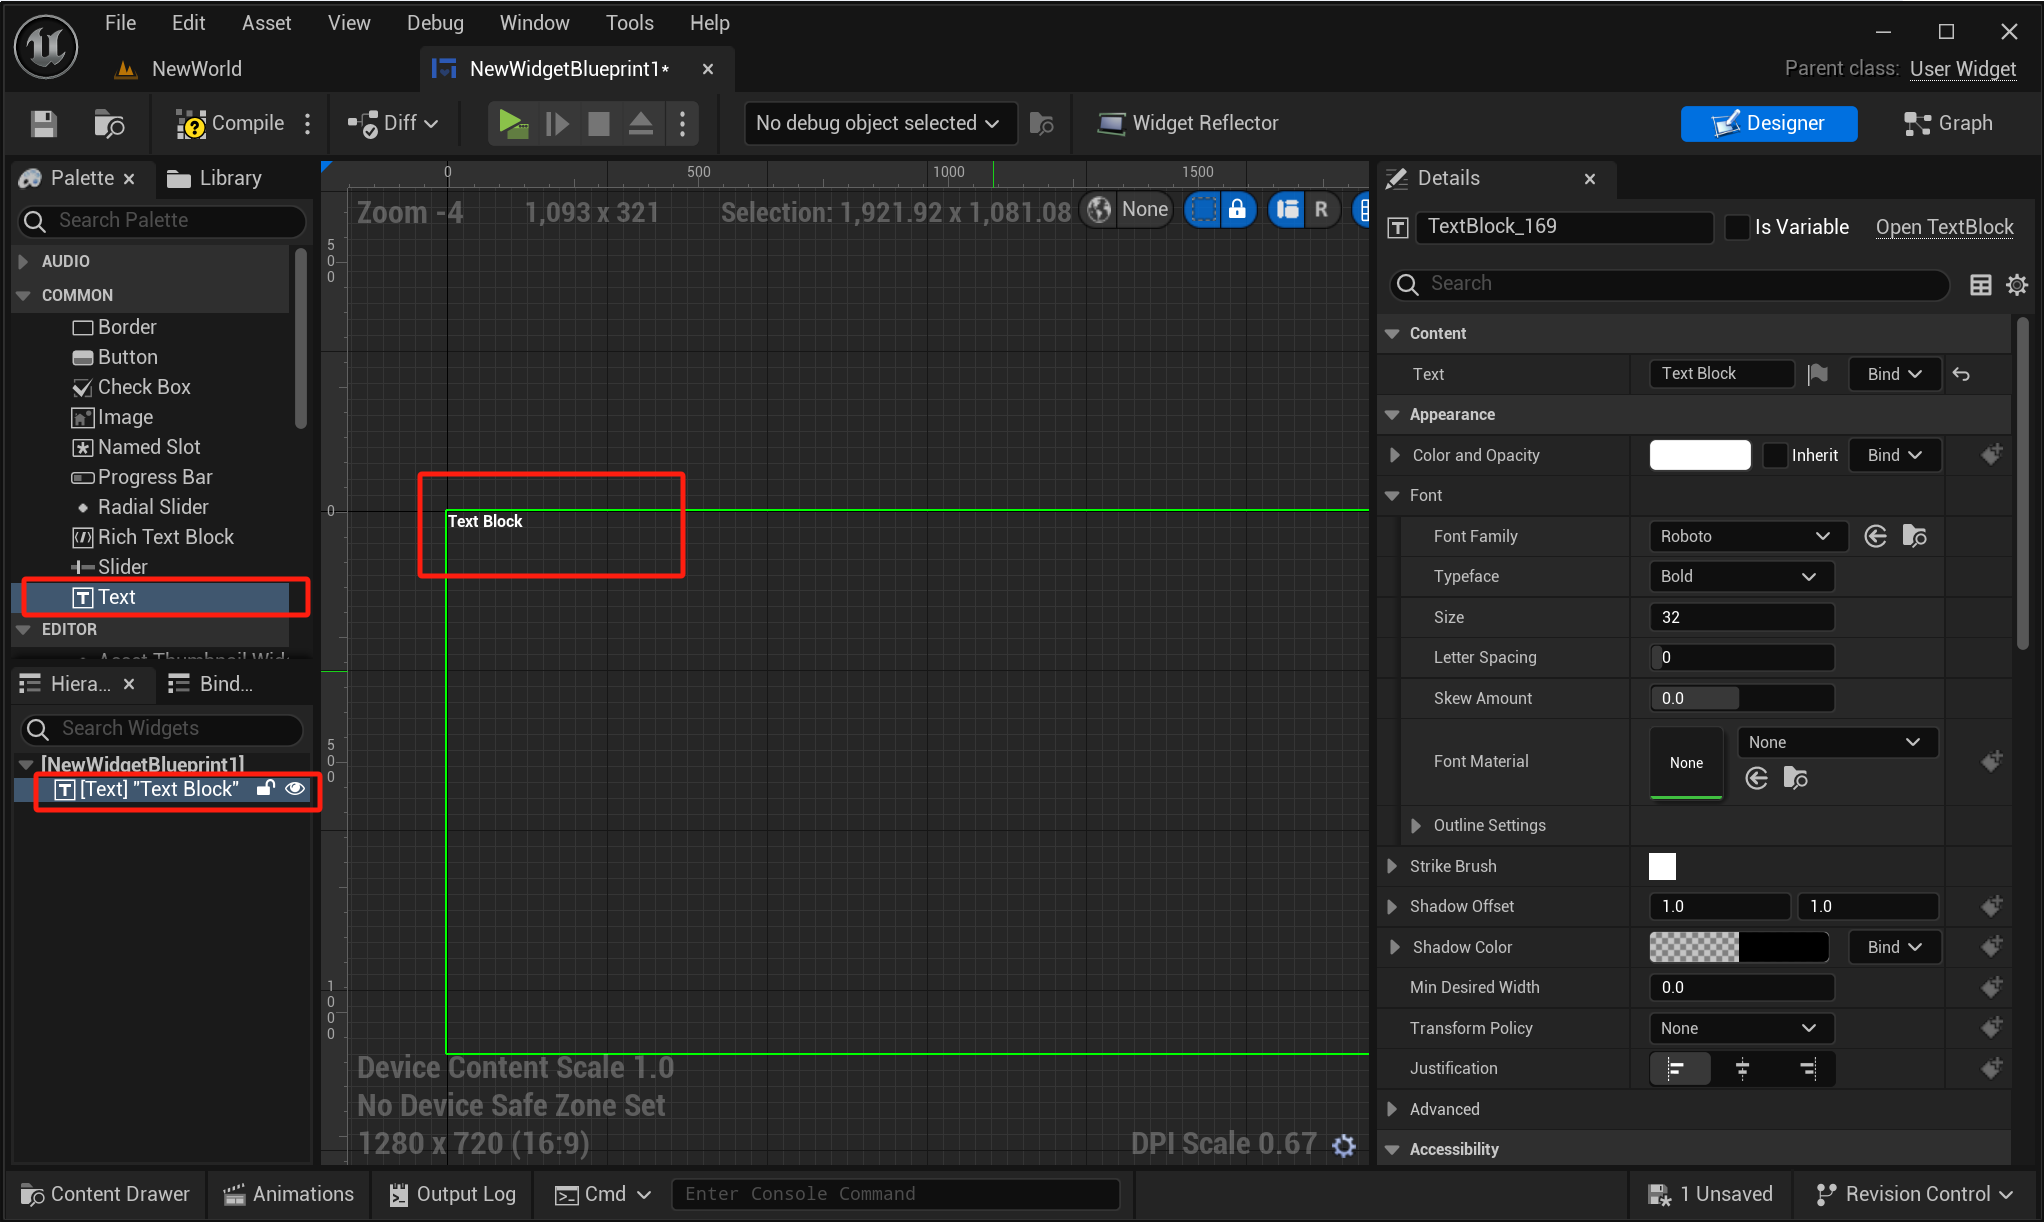Click the Search Palette field
Image resolution: width=2044 pixels, height=1222 pixels.
[162, 220]
